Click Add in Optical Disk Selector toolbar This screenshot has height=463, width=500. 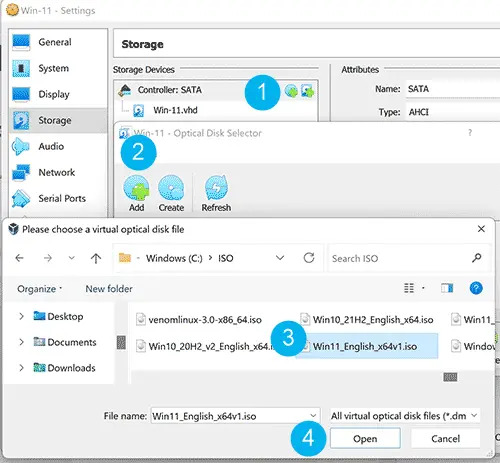(136, 194)
